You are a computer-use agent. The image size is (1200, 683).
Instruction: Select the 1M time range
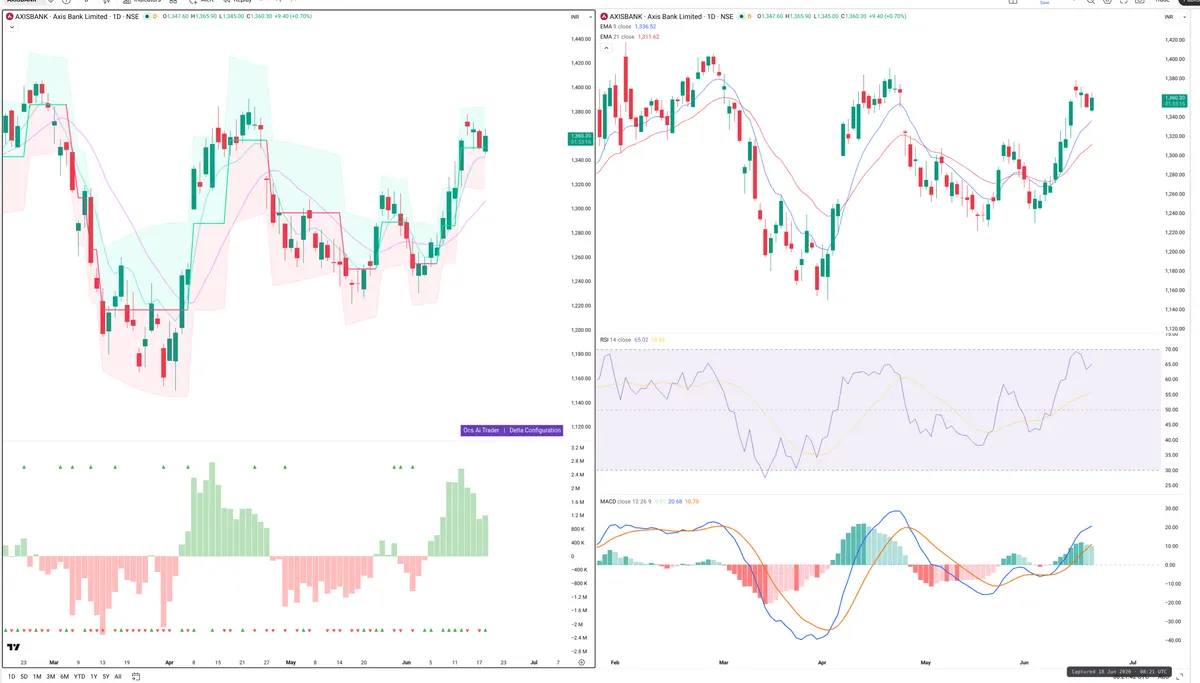(37, 676)
